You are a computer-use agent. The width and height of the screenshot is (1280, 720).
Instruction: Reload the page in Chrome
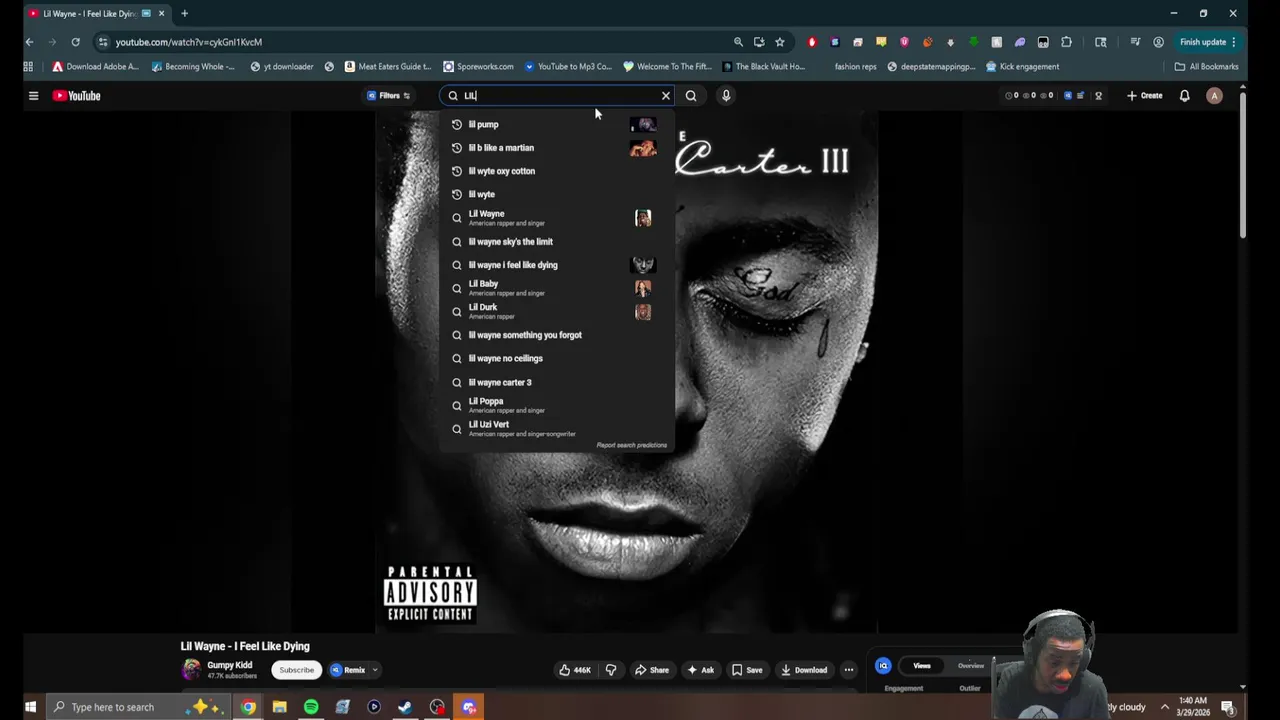(x=75, y=42)
